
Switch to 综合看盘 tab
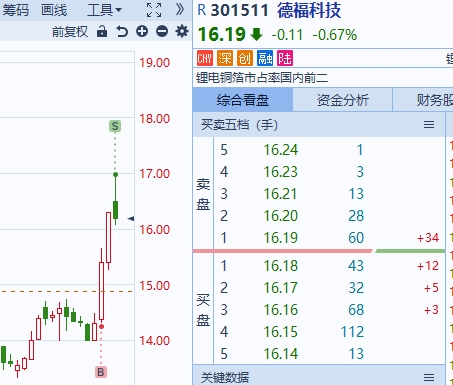coord(243,100)
